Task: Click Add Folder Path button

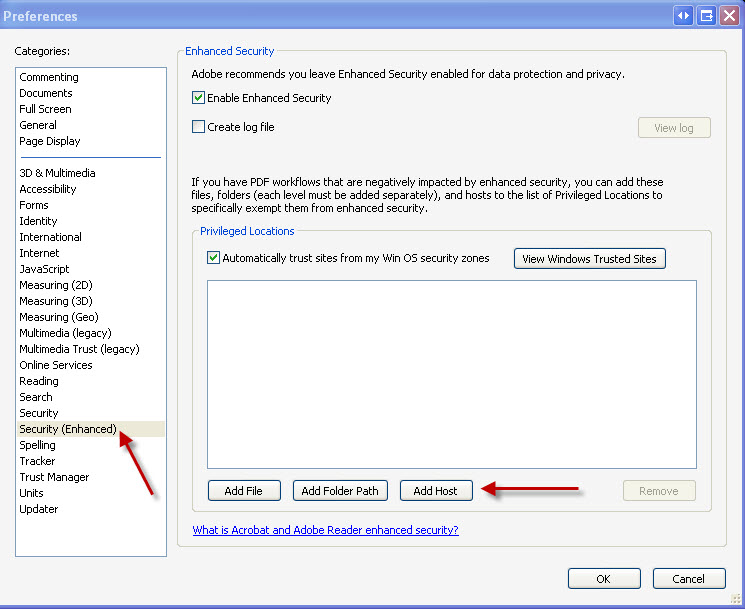Action: click(x=340, y=491)
